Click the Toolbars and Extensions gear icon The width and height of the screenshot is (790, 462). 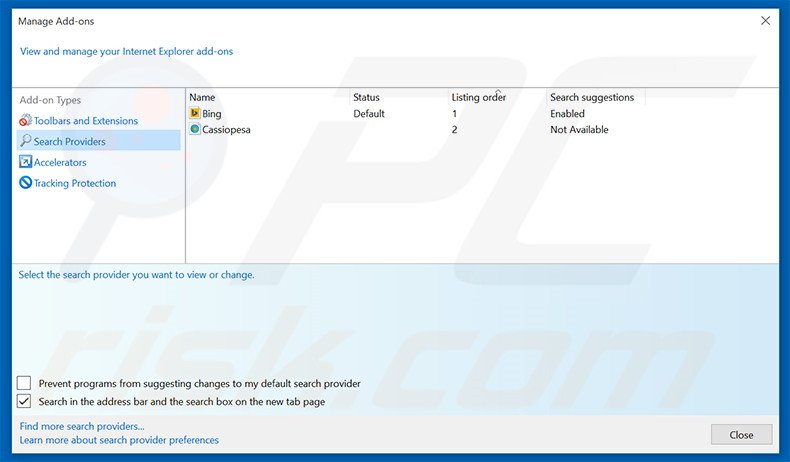25,120
